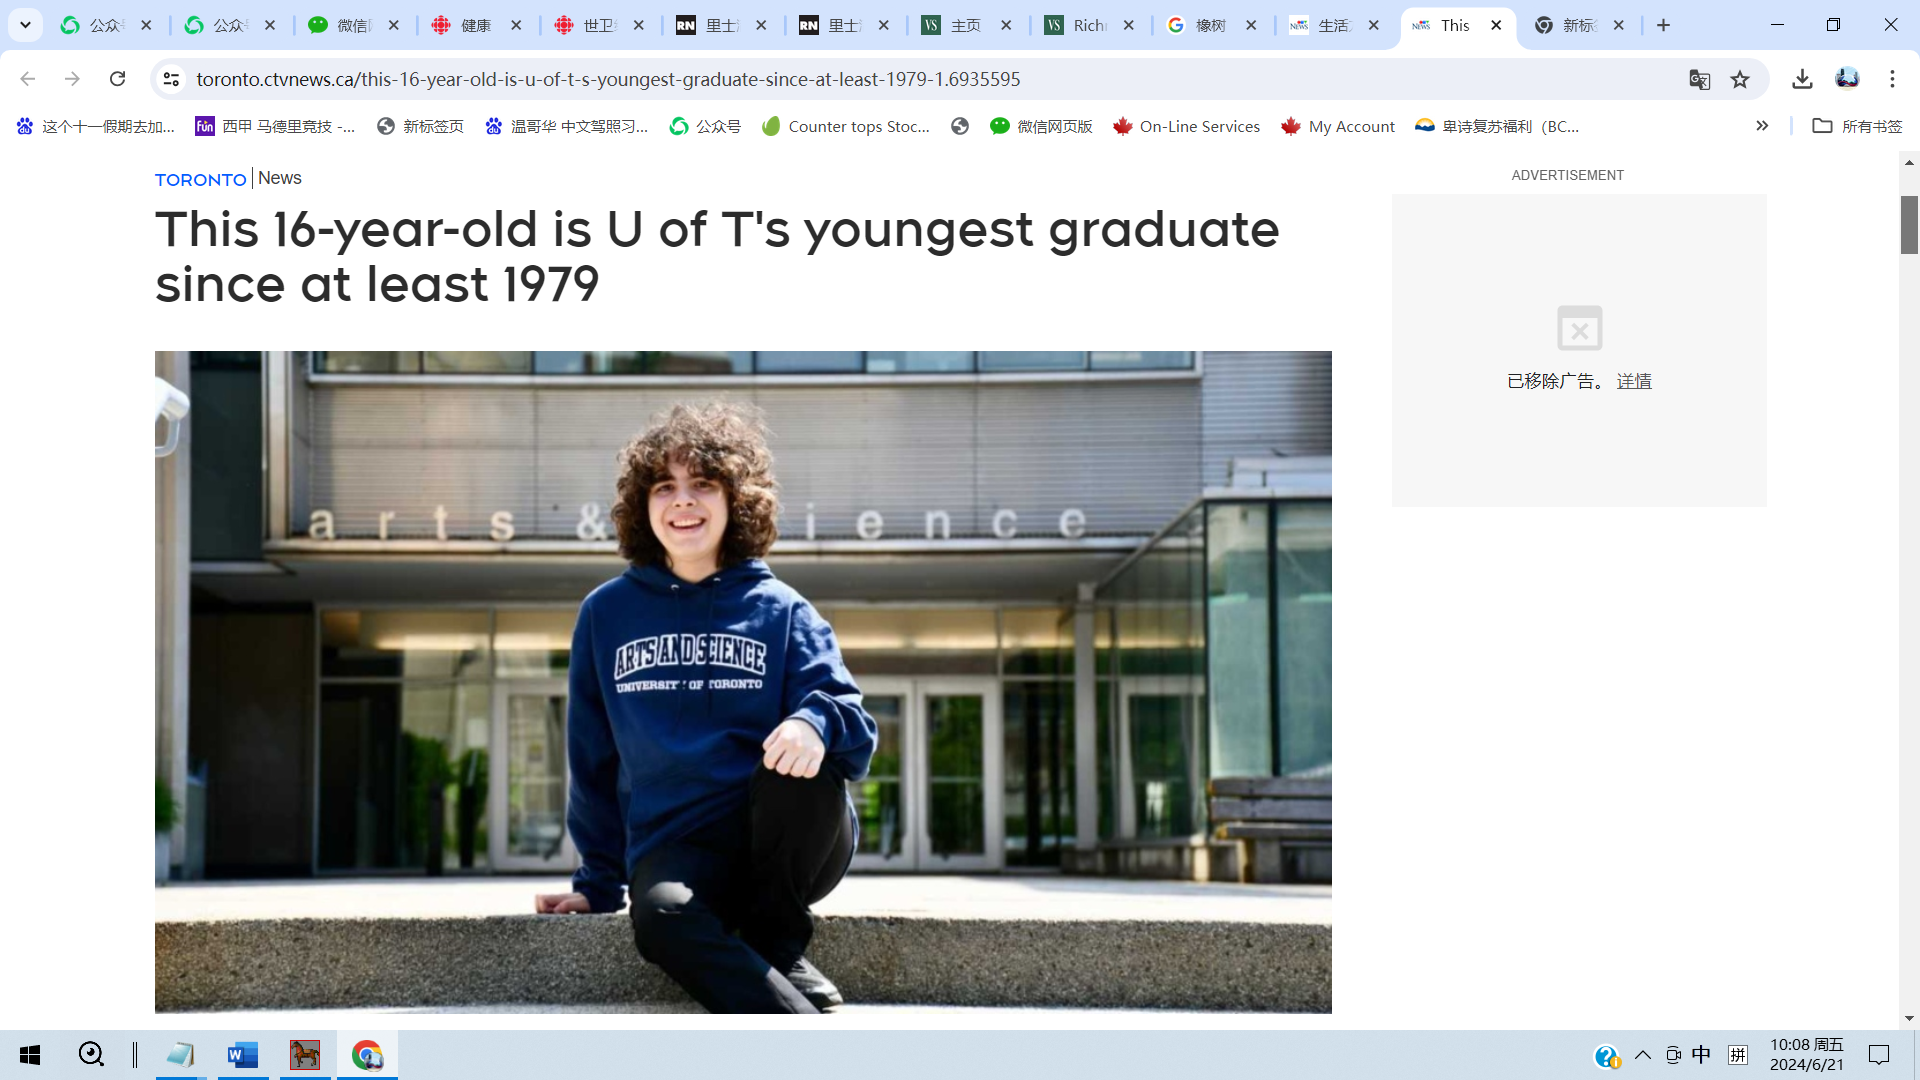The image size is (1920, 1080).
Task: Expand the tab search dropdown arrow
Action: coord(26,25)
